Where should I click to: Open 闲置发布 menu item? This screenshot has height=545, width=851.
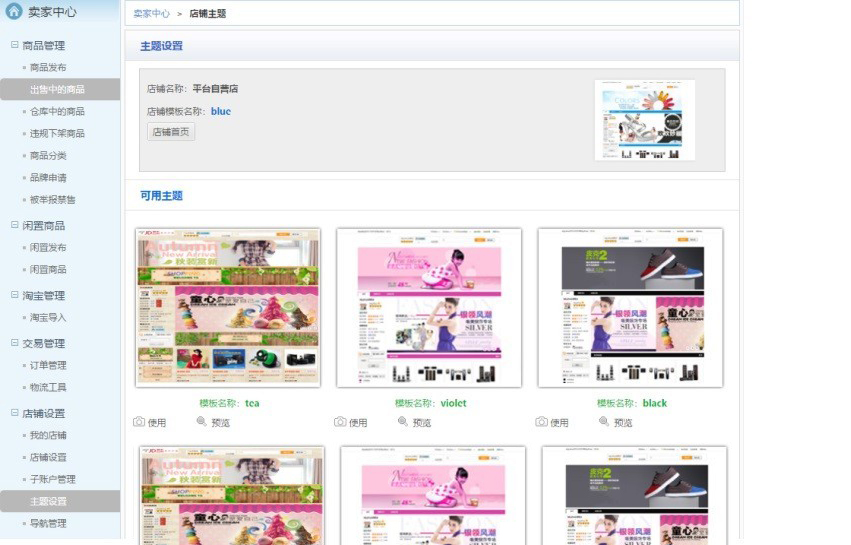tap(48, 248)
